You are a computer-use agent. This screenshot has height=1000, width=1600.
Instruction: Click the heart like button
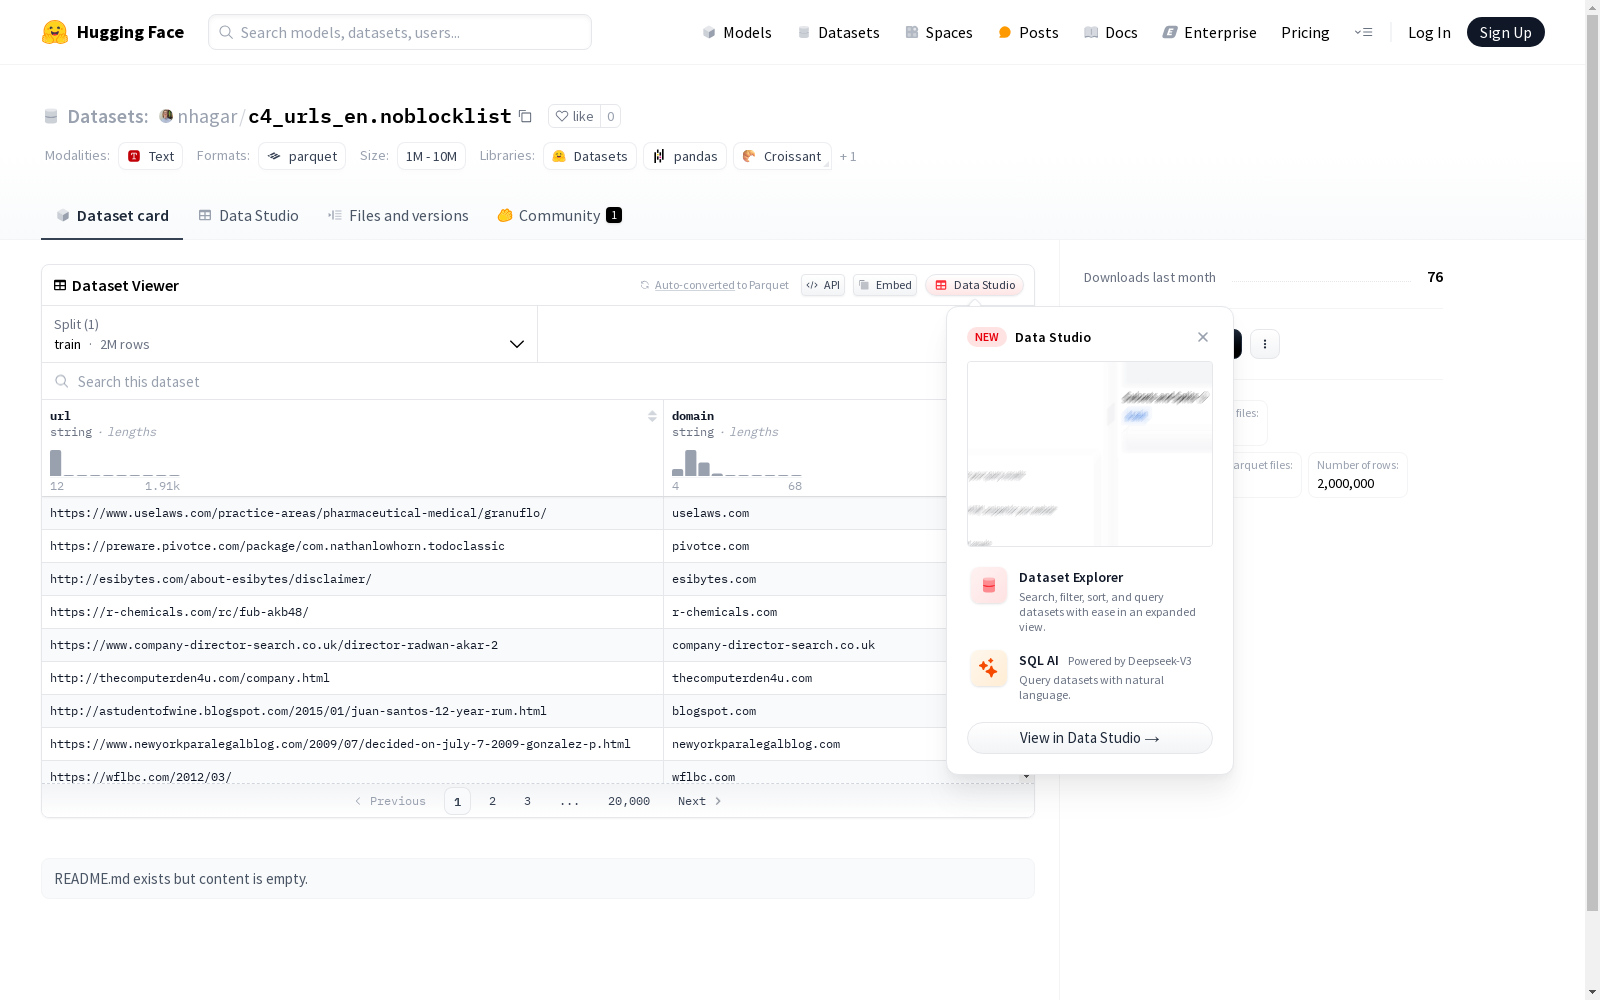click(x=574, y=116)
